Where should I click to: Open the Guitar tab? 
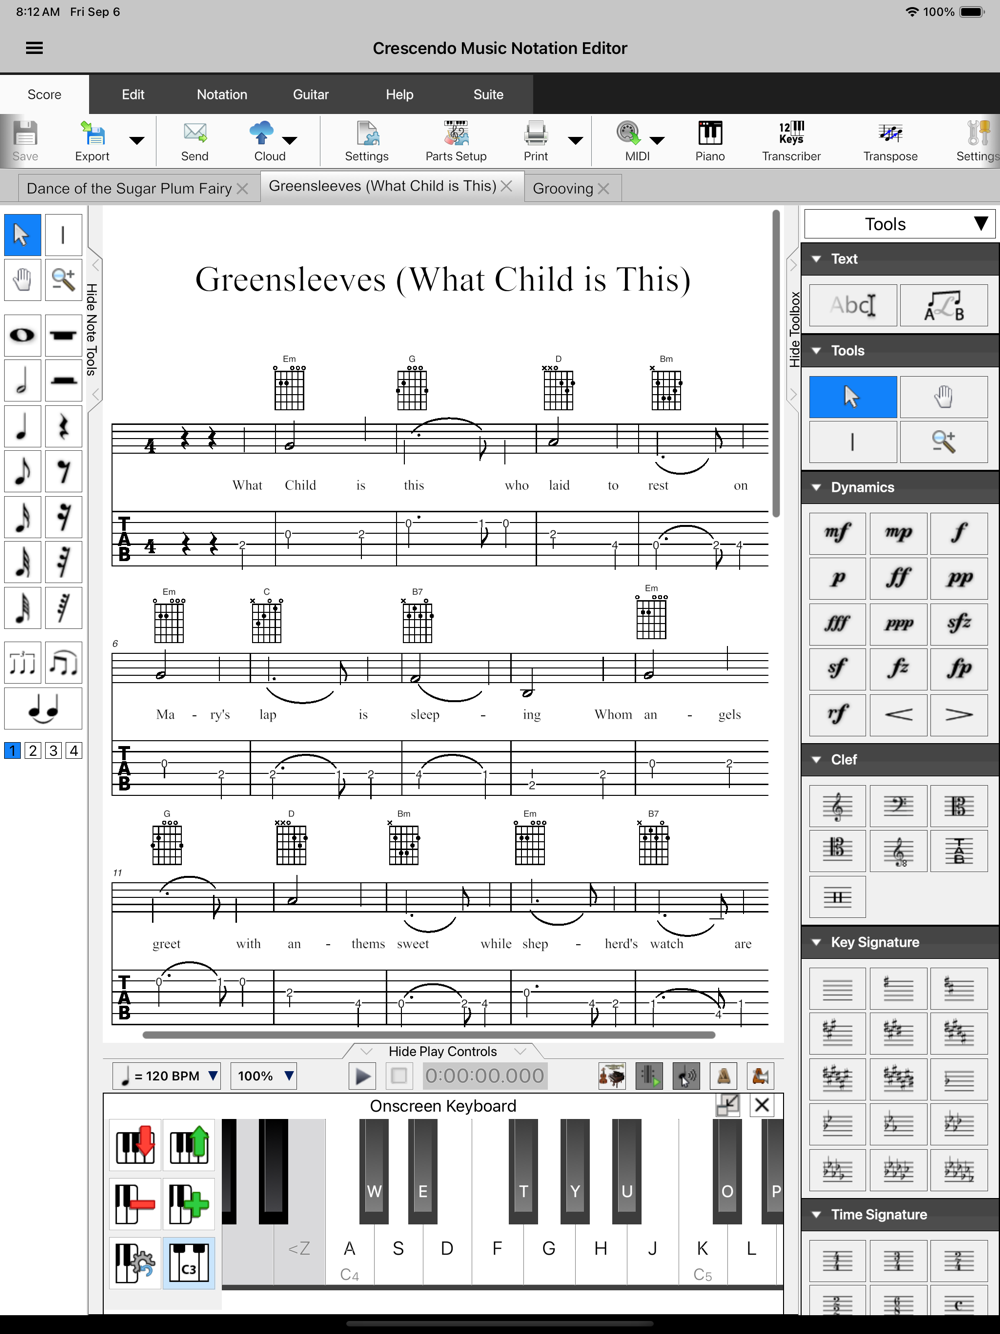tap(311, 94)
